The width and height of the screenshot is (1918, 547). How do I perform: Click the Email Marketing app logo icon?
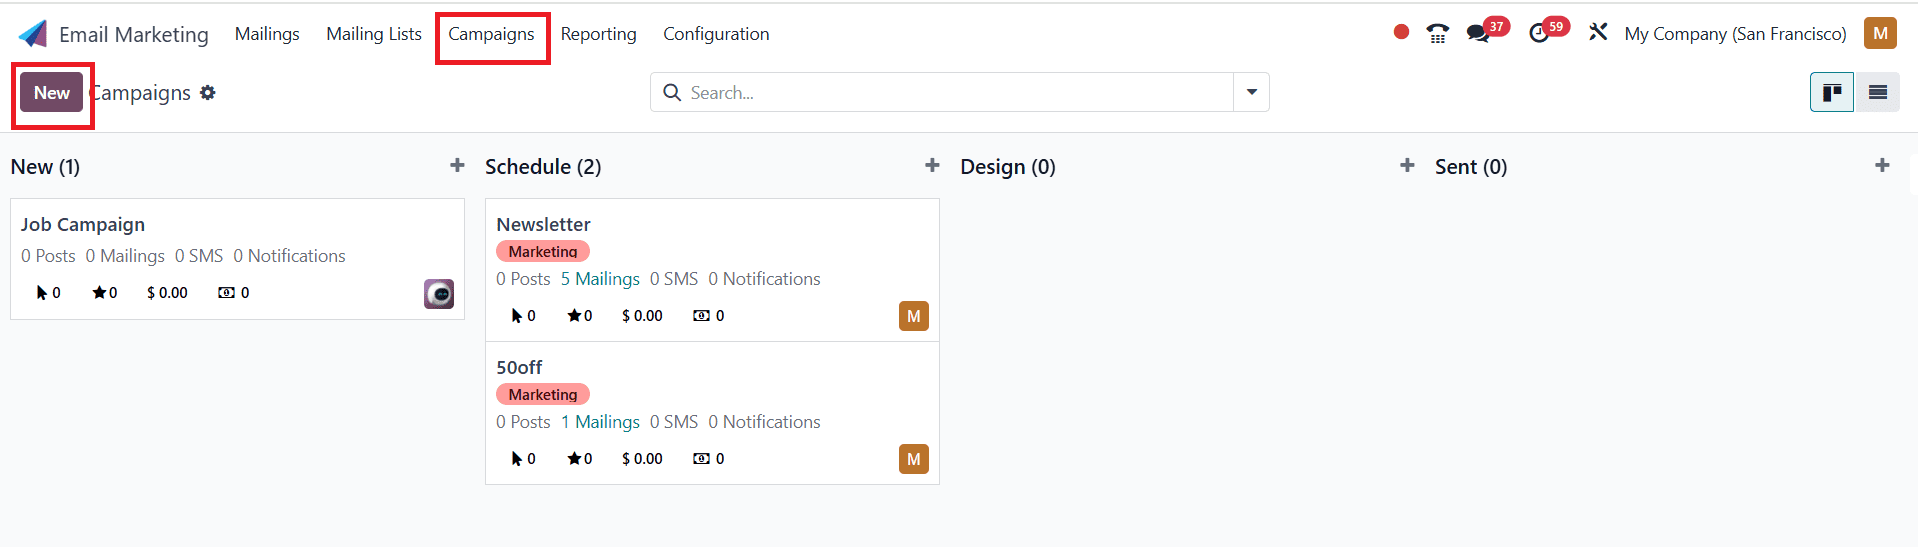coord(33,34)
